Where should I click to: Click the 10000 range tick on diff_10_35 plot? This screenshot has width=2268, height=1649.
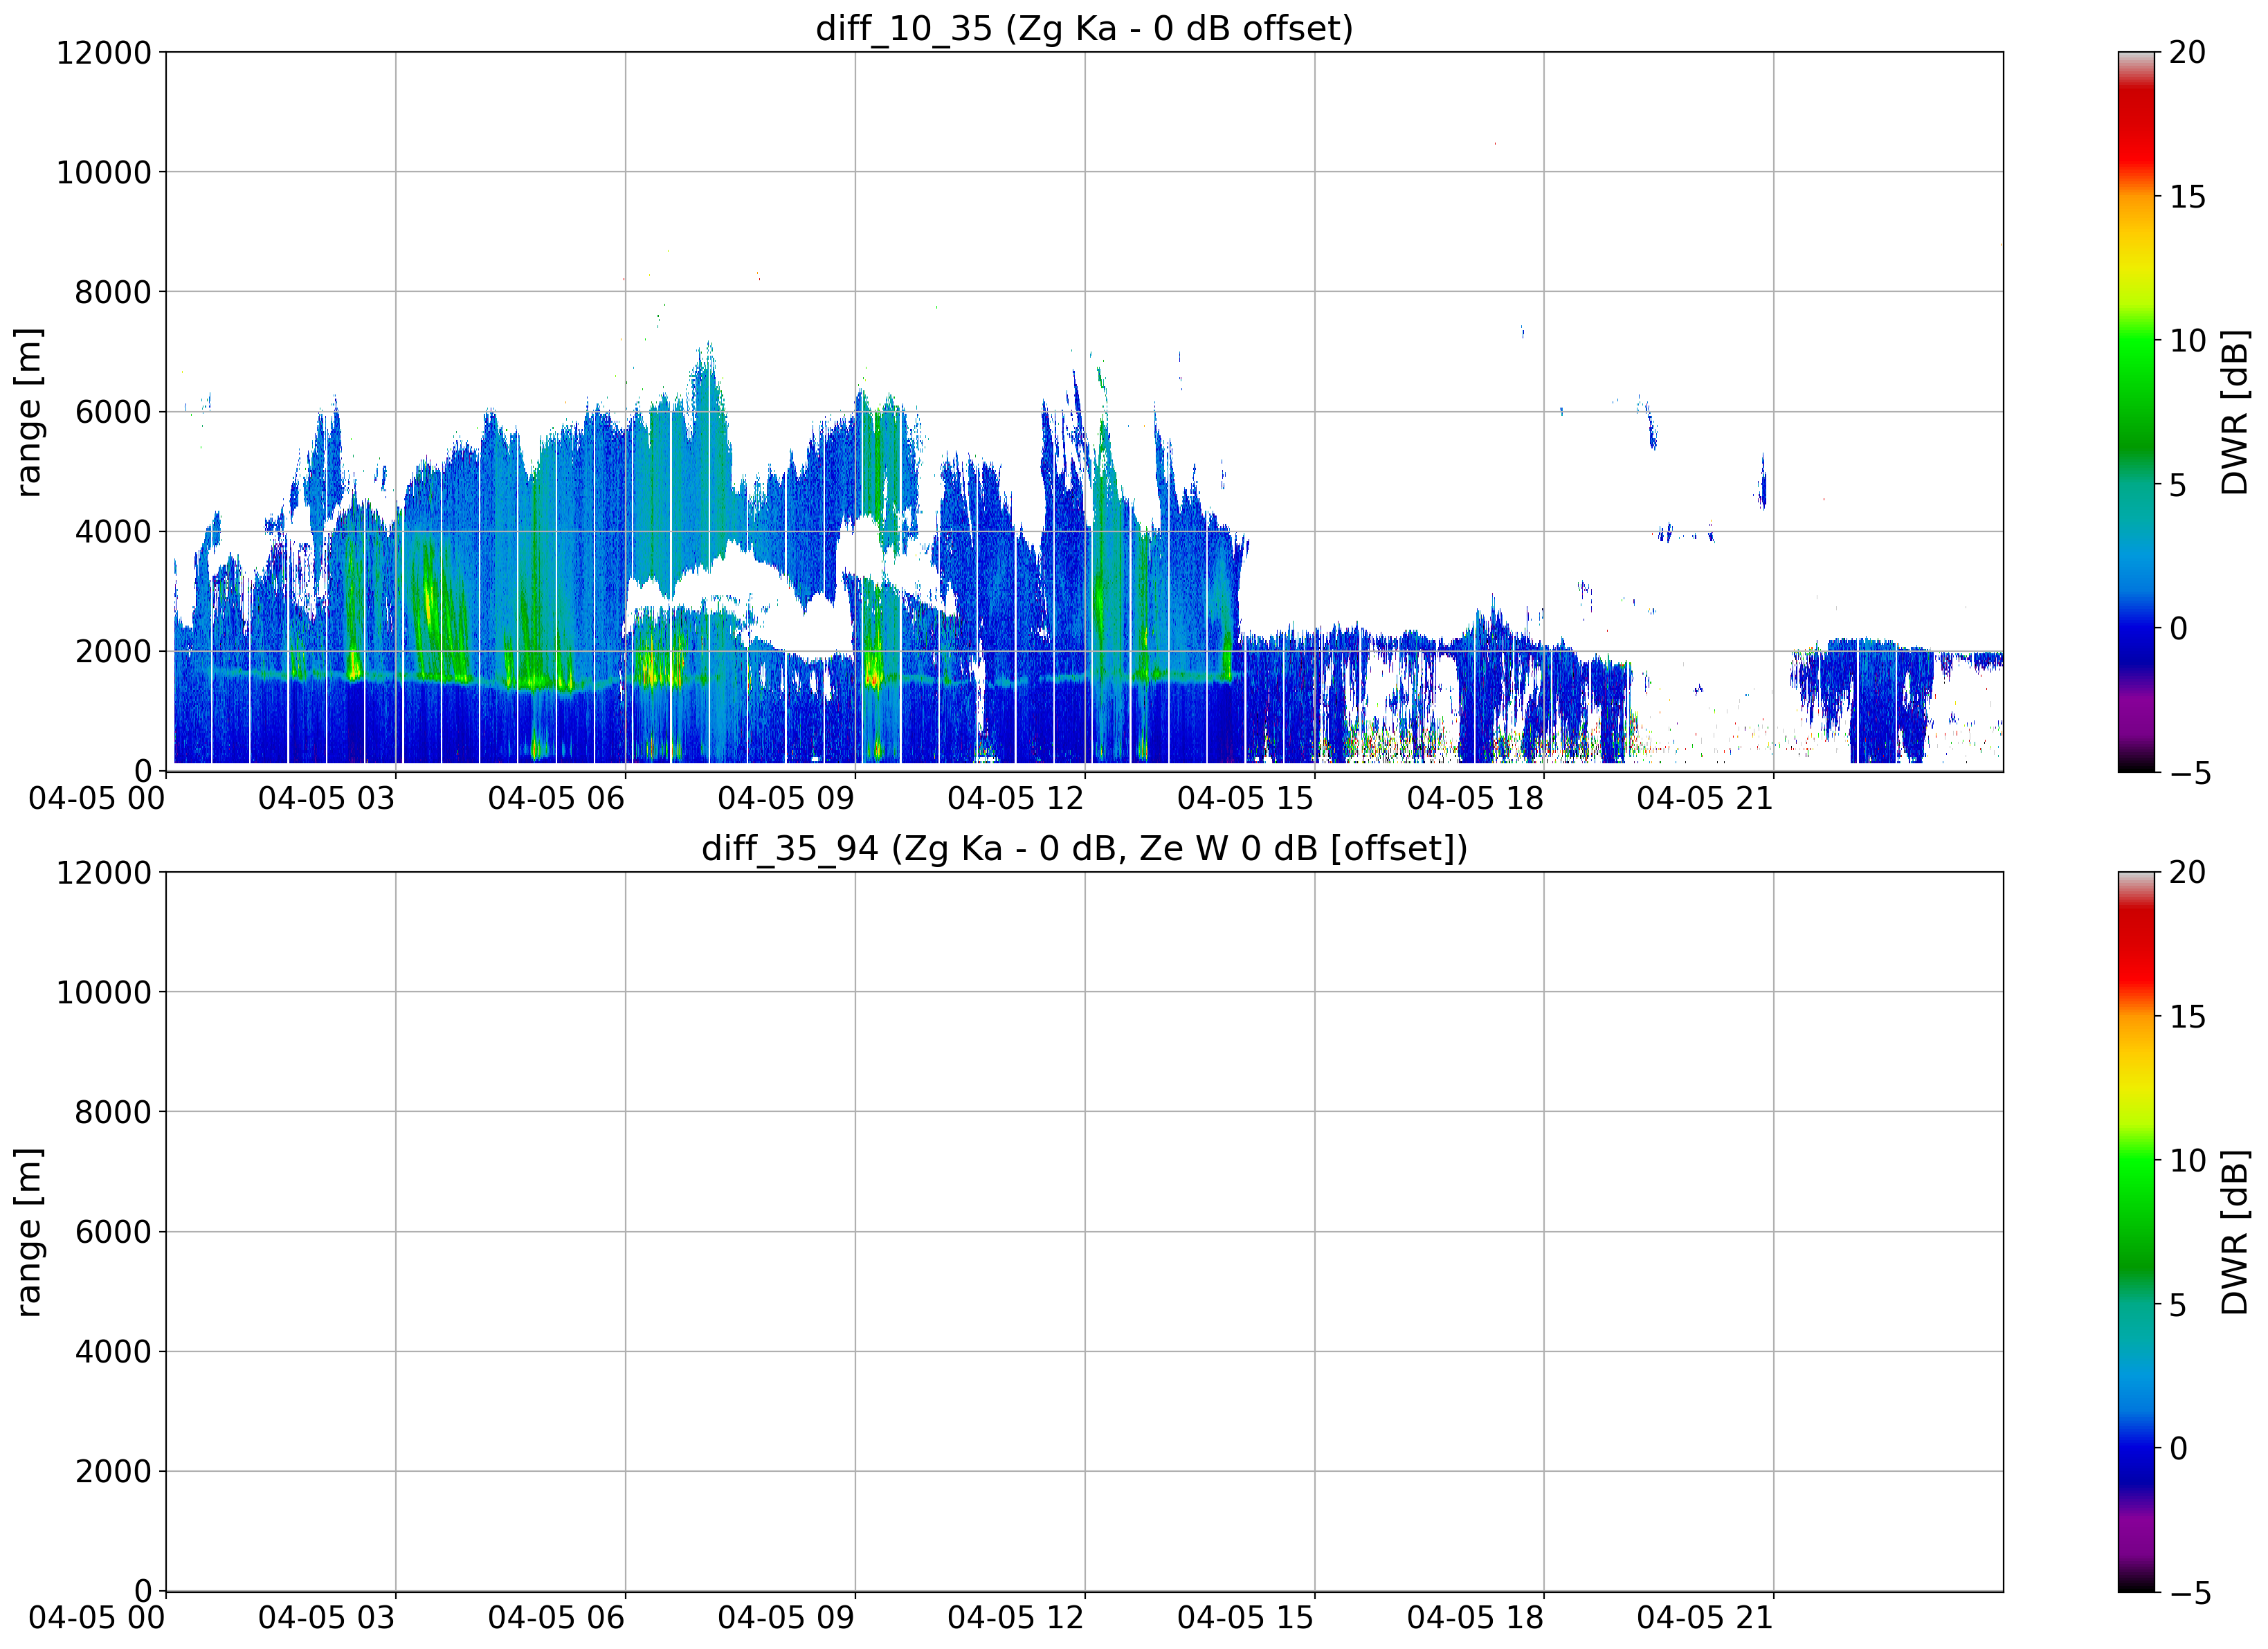[104, 172]
